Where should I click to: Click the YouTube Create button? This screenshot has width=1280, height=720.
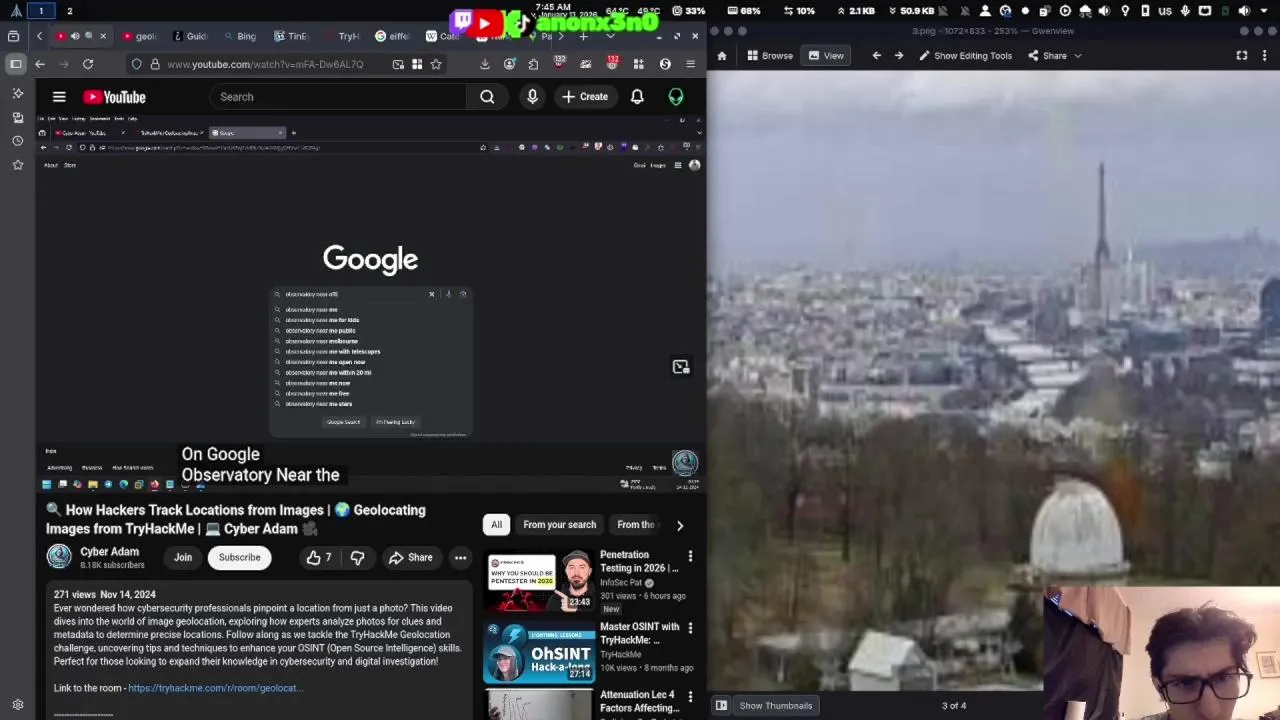tap(585, 97)
